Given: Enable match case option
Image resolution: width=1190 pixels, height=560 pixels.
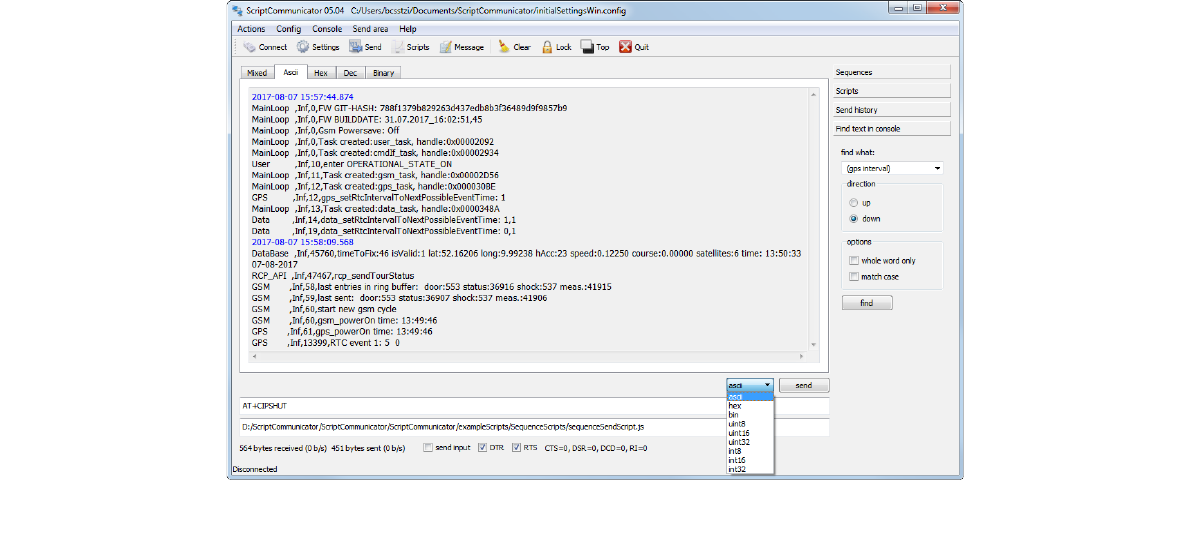Looking at the screenshot, I should (854, 277).
